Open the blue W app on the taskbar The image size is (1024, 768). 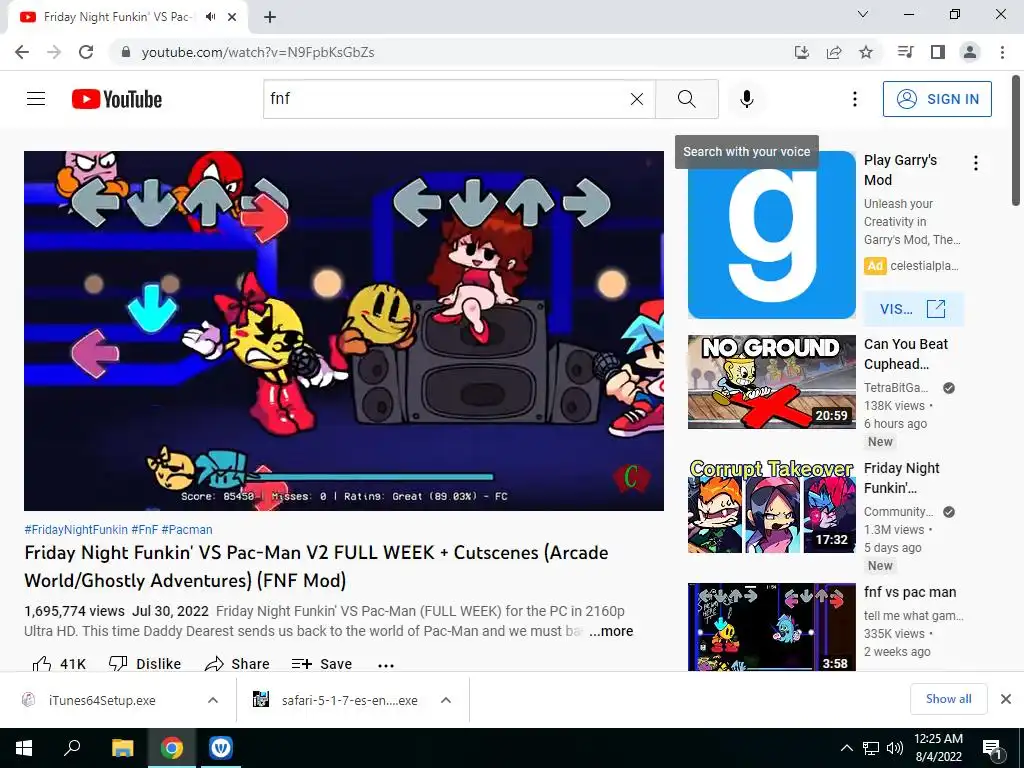[221, 748]
